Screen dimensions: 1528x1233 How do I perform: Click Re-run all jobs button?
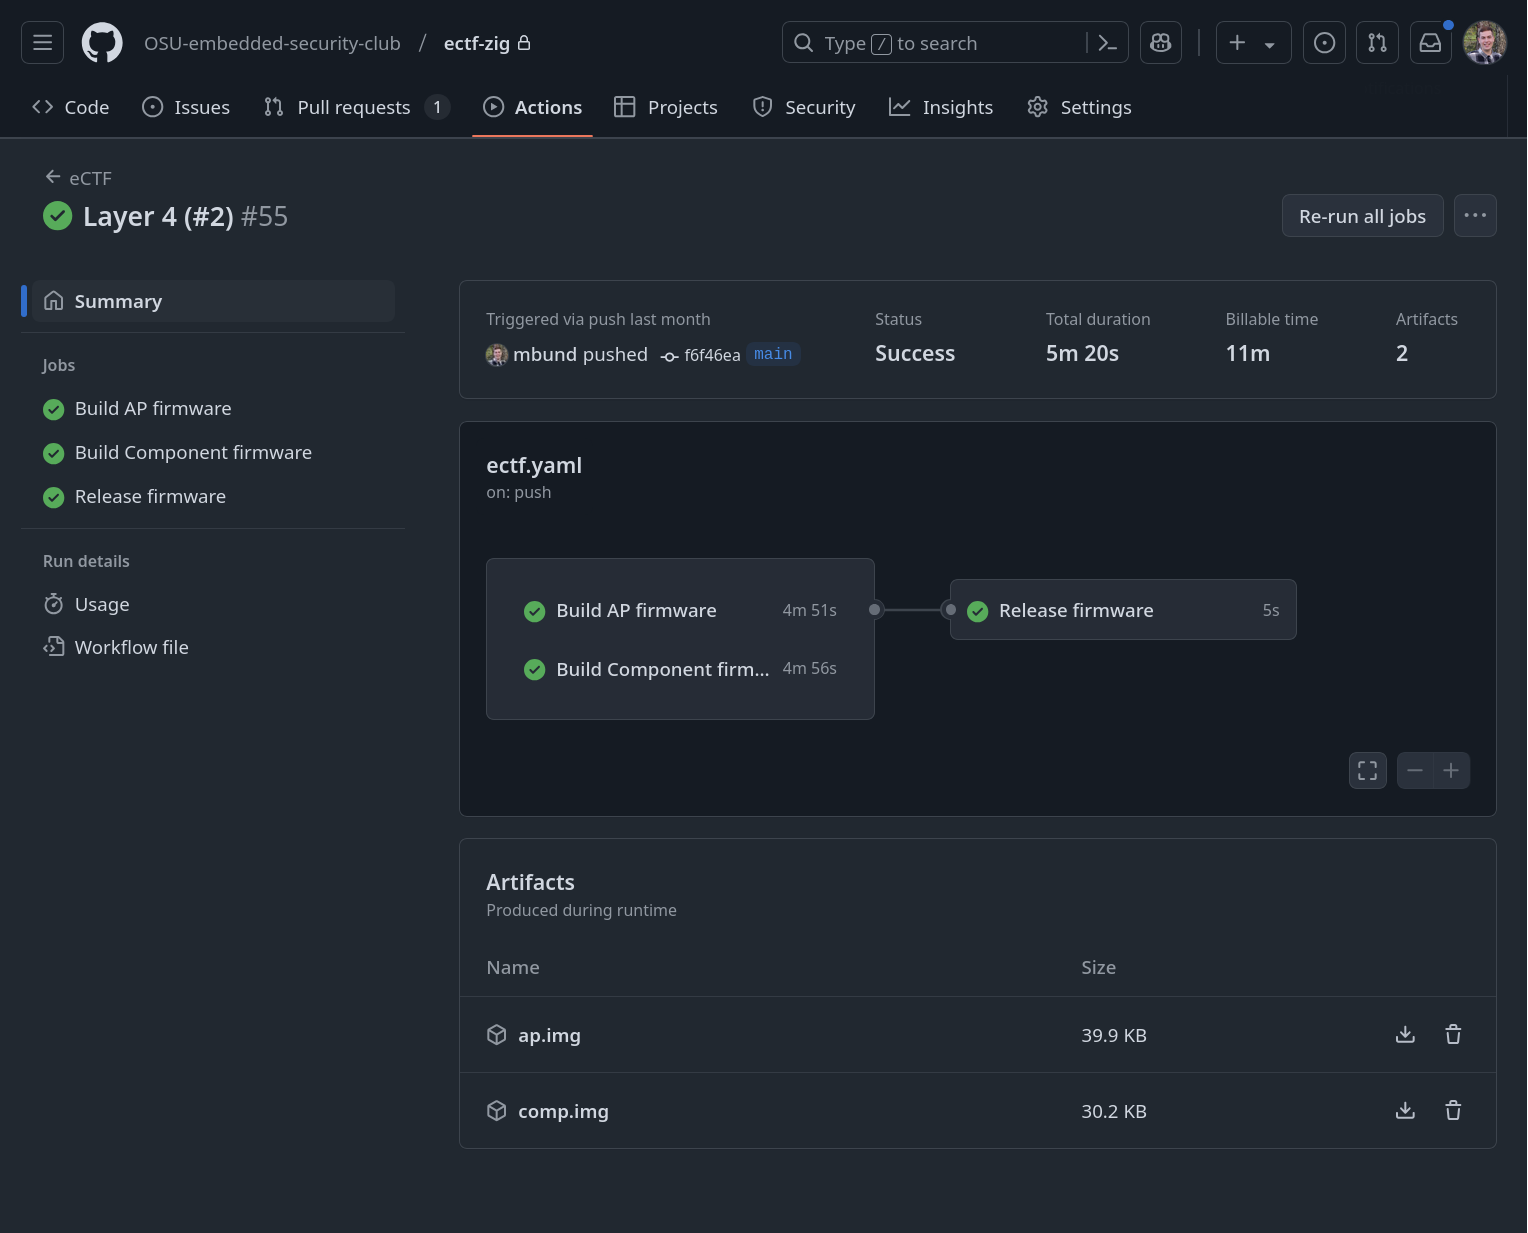1362,216
